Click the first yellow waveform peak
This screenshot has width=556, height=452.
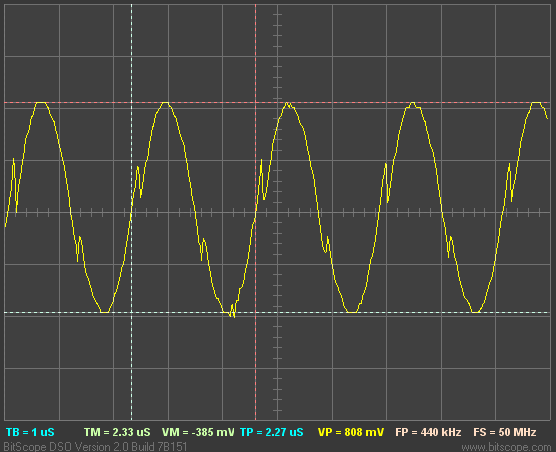(x=41, y=103)
